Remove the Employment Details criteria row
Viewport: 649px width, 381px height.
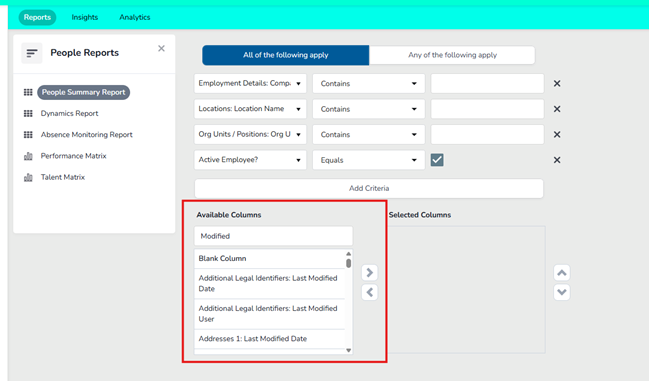(x=557, y=84)
